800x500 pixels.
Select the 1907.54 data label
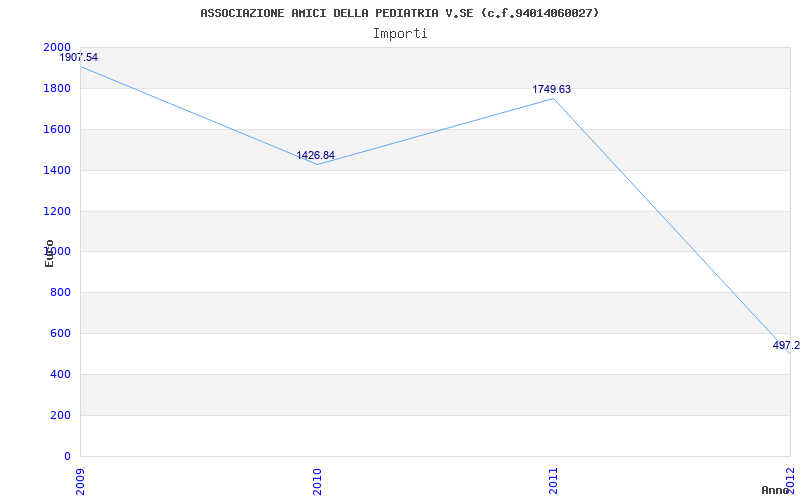(79, 58)
